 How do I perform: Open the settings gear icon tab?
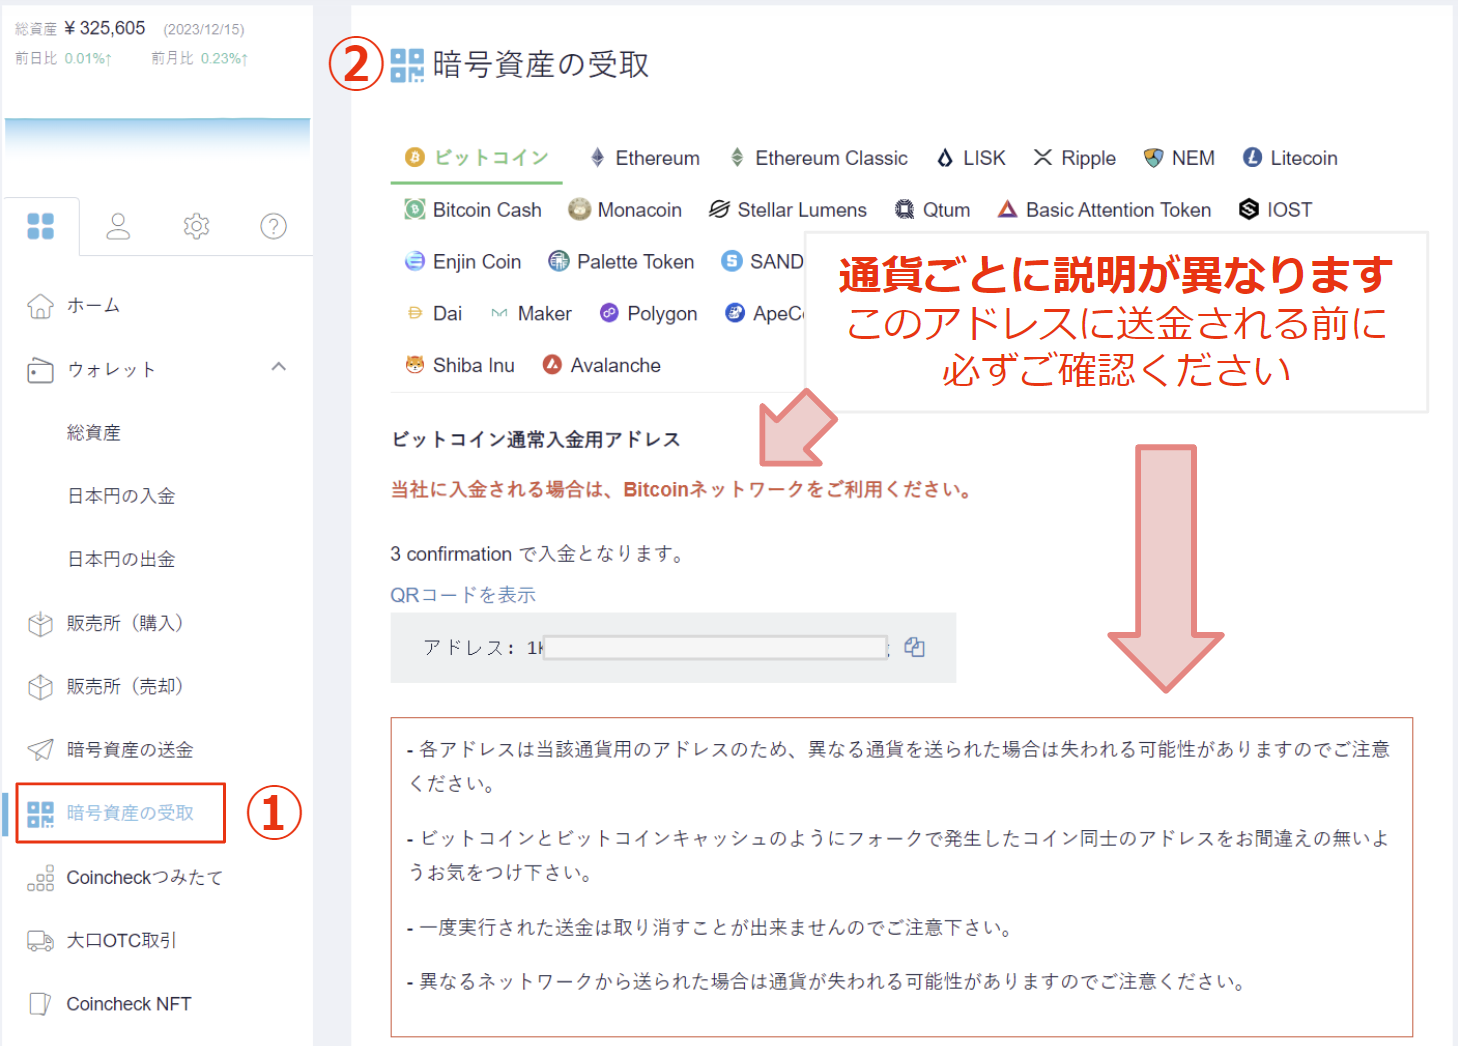pos(197,226)
